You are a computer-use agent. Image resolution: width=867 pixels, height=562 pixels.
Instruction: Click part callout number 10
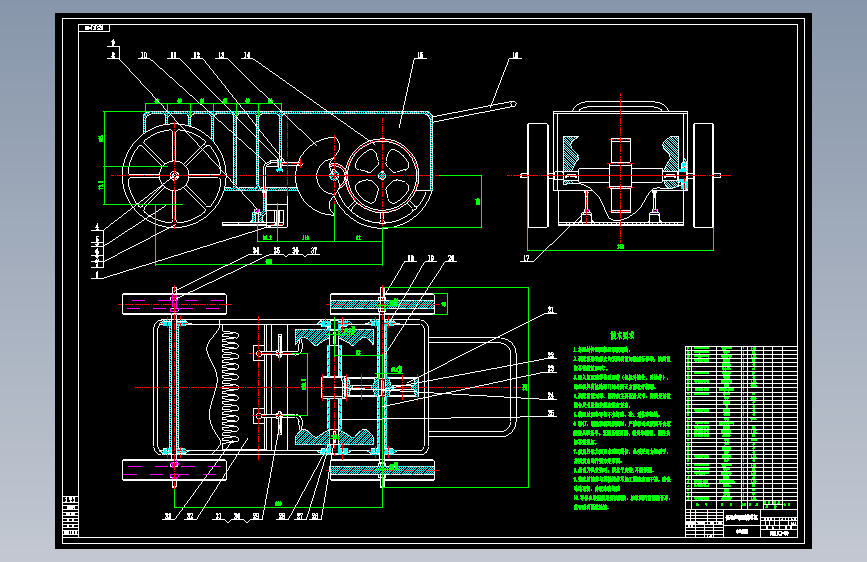click(x=144, y=55)
